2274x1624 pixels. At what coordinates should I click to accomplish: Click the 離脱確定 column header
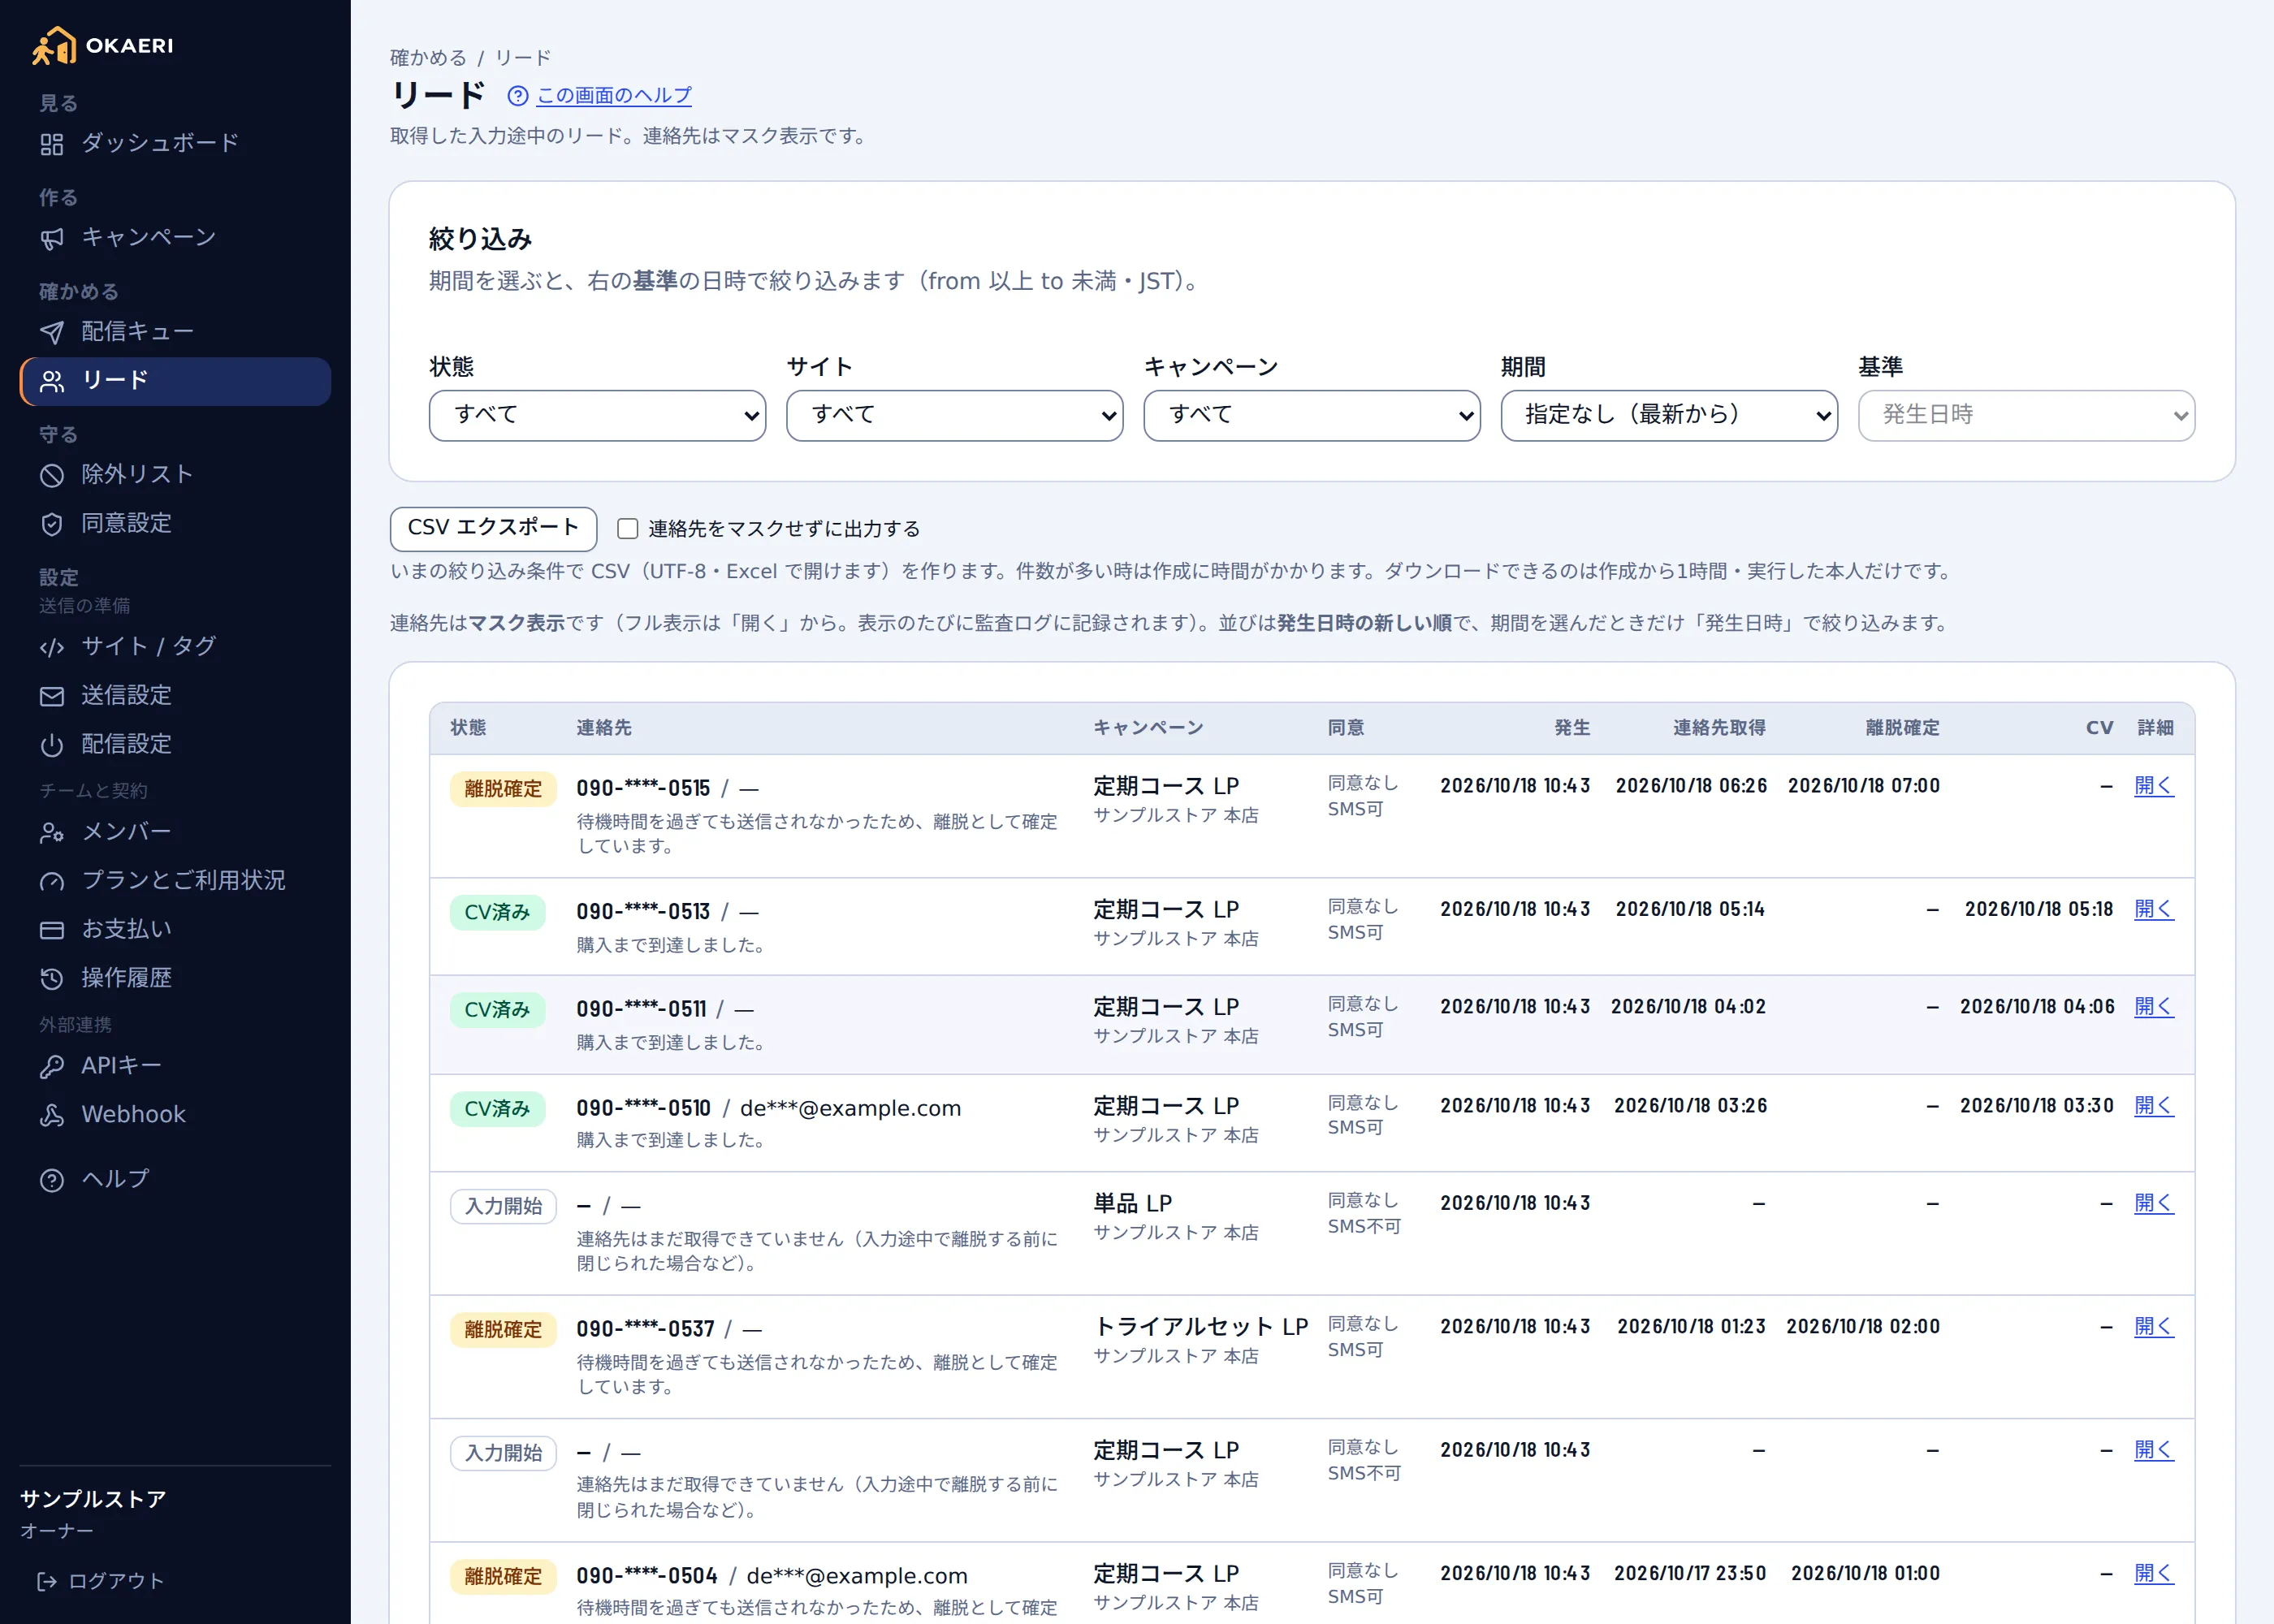click(x=1902, y=728)
